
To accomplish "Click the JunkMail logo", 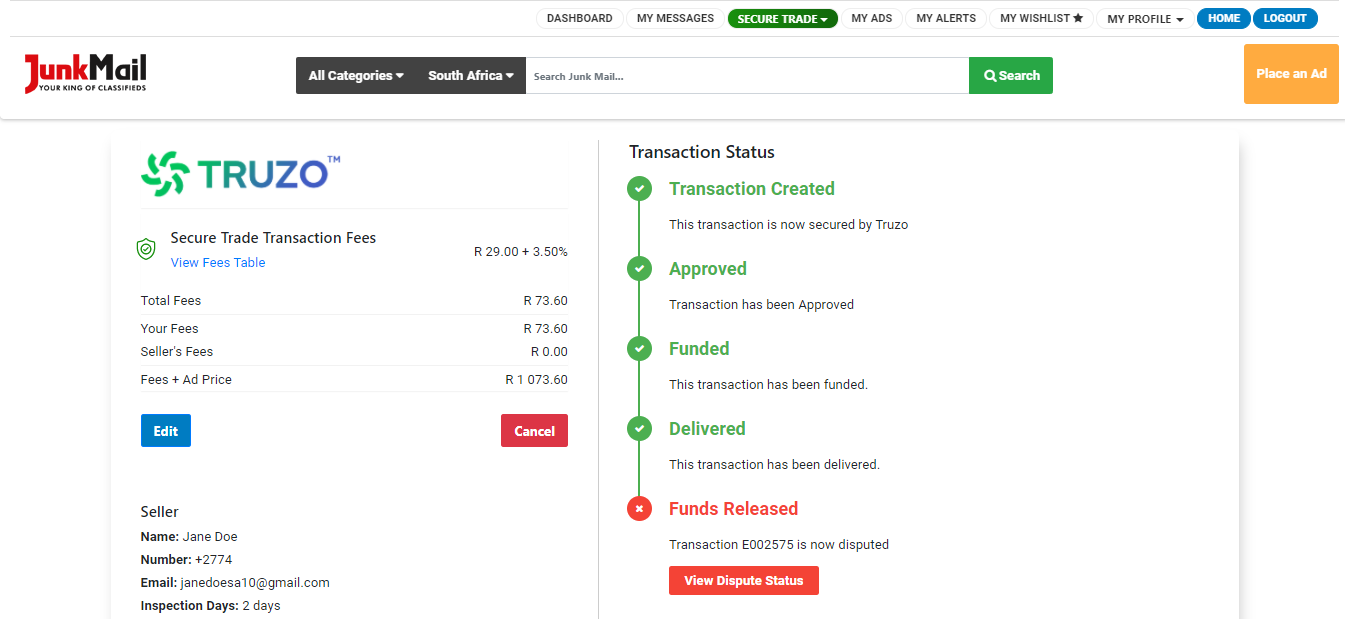I will point(85,74).
